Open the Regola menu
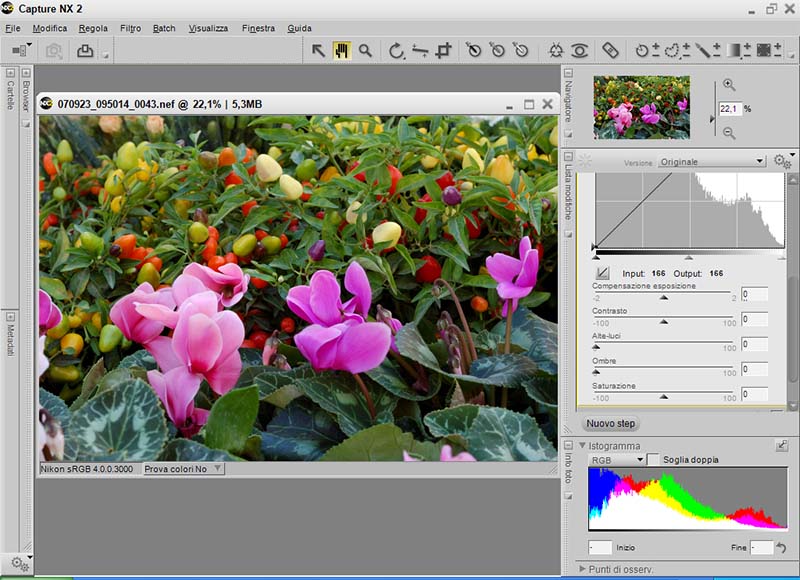Viewport: 800px width, 580px height. point(93,28)
